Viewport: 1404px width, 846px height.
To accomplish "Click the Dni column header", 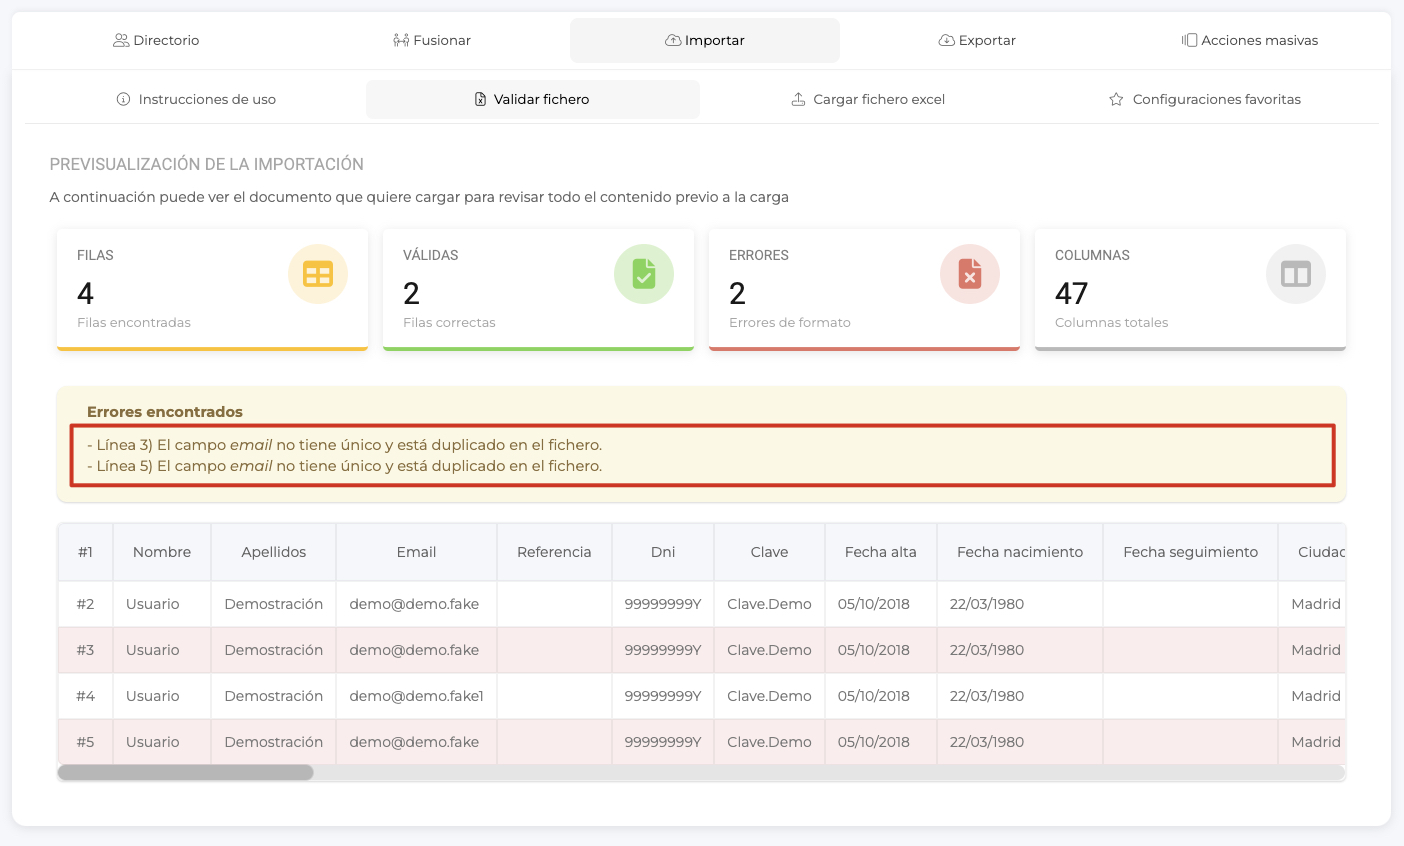I will click(x=663, y=552).
